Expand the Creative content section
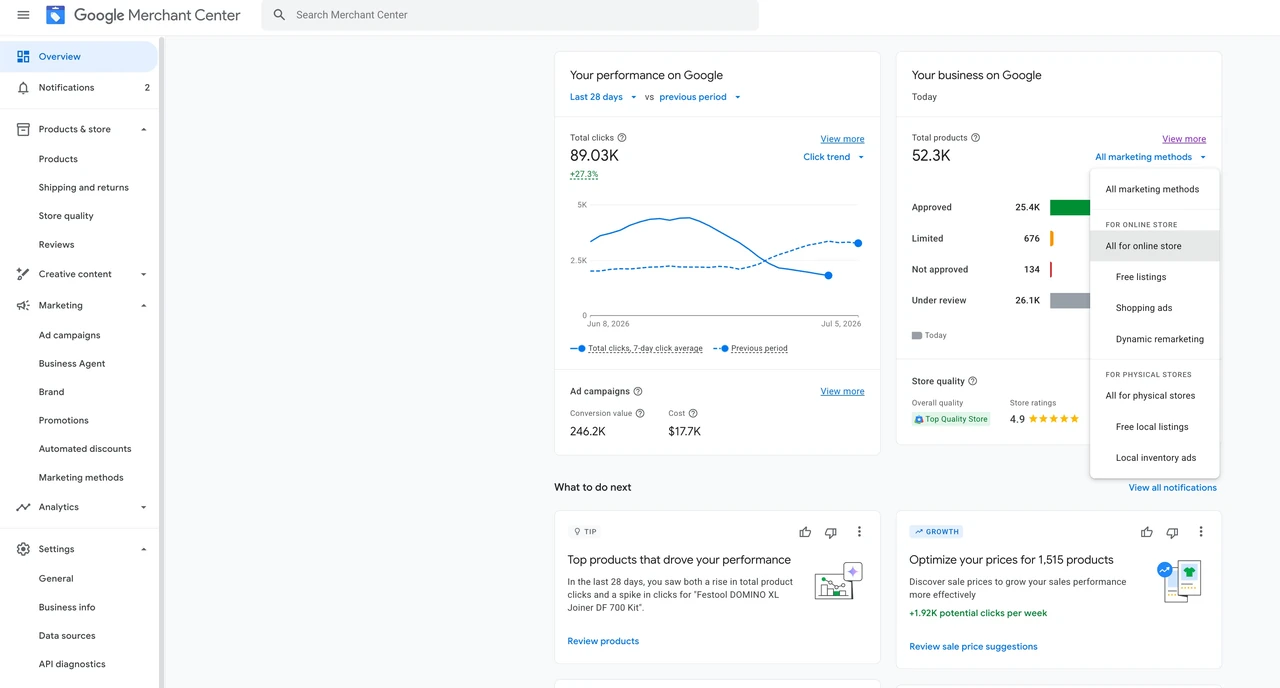The height and width of the screenshot is (688, 1280). coord(143,274)
